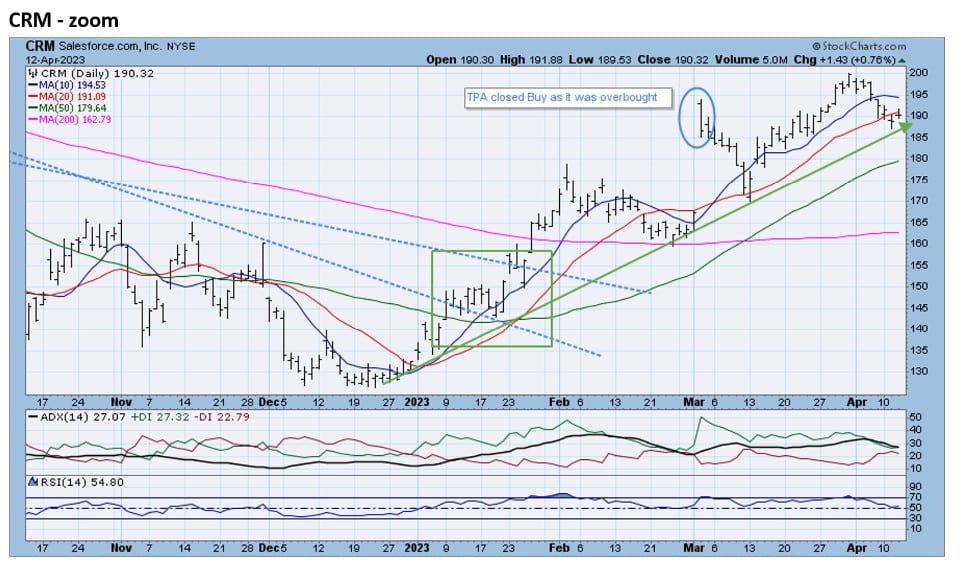The image size is (977, 567).
Task: Click the 200 price axis label
Action: (x=919, y=72)
